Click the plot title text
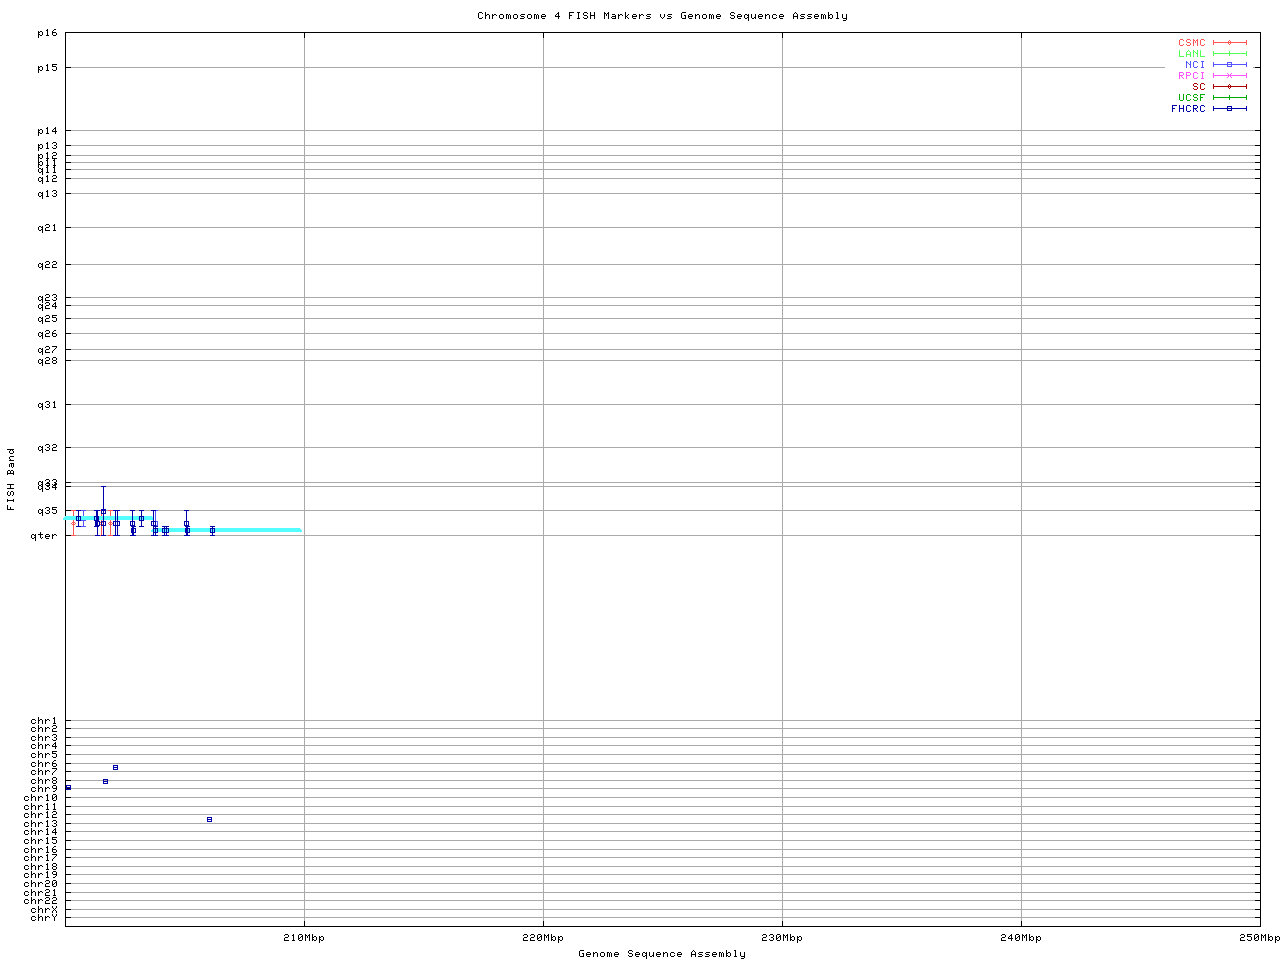Image resolution: width=1280 pixels, height=960 pixels. (662, 16)
